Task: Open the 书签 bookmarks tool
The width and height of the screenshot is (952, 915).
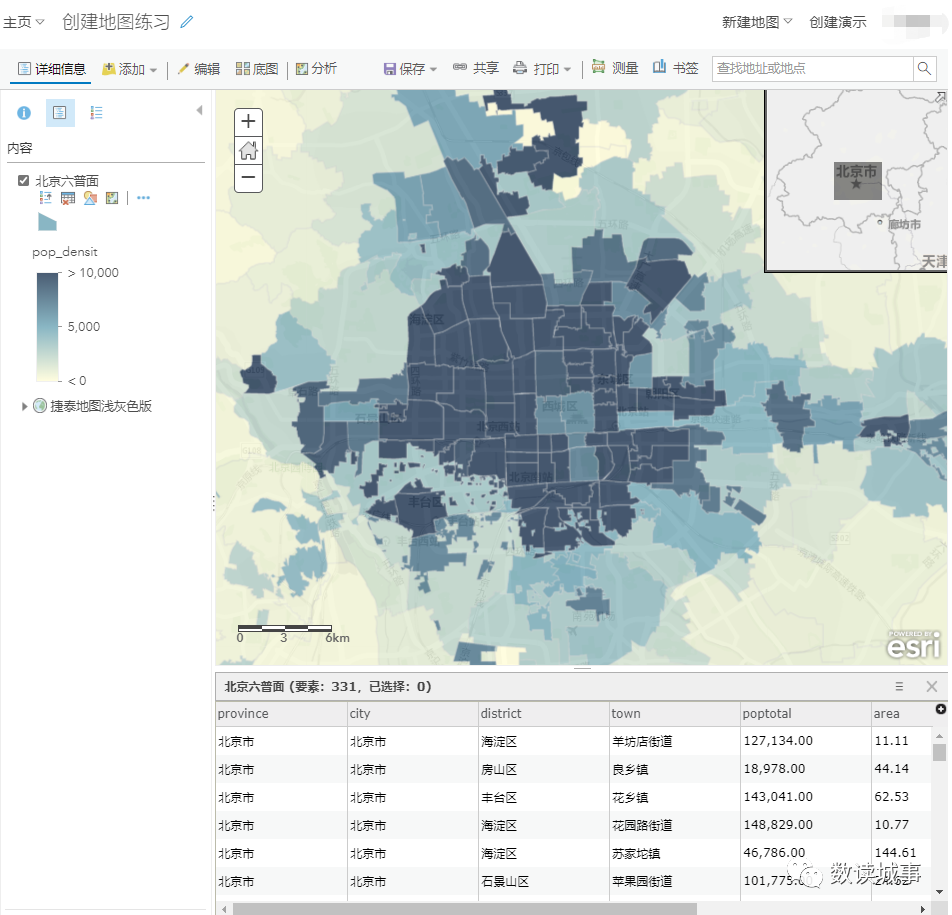Action: pos(676,68)
